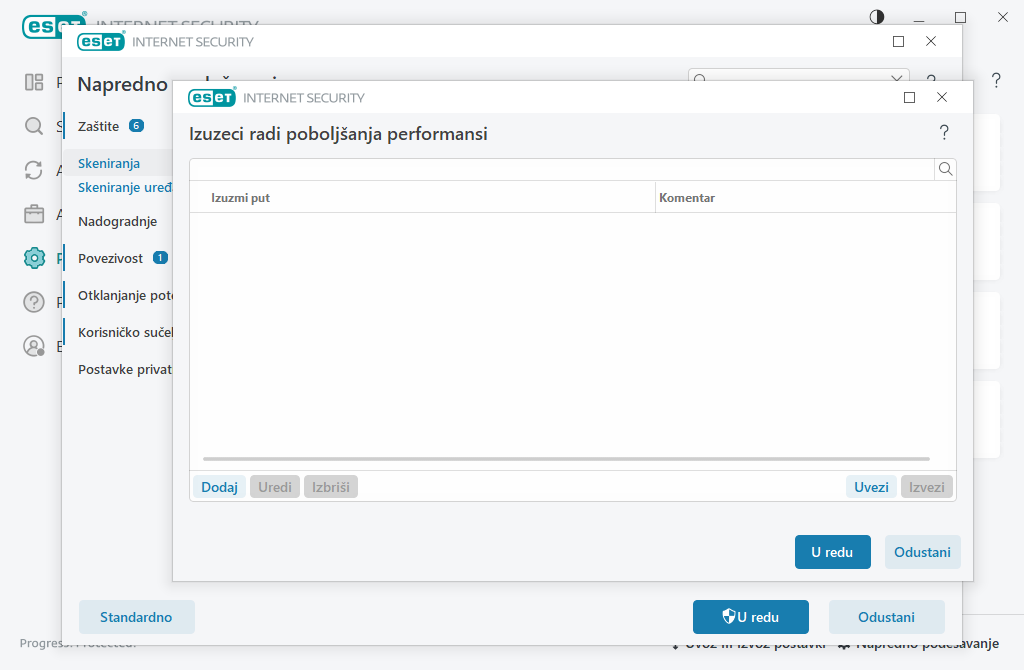Viewport: 1024px width, 670px height.
Task: Click Standardno button in advanced setup
Action: coord(136,617)
